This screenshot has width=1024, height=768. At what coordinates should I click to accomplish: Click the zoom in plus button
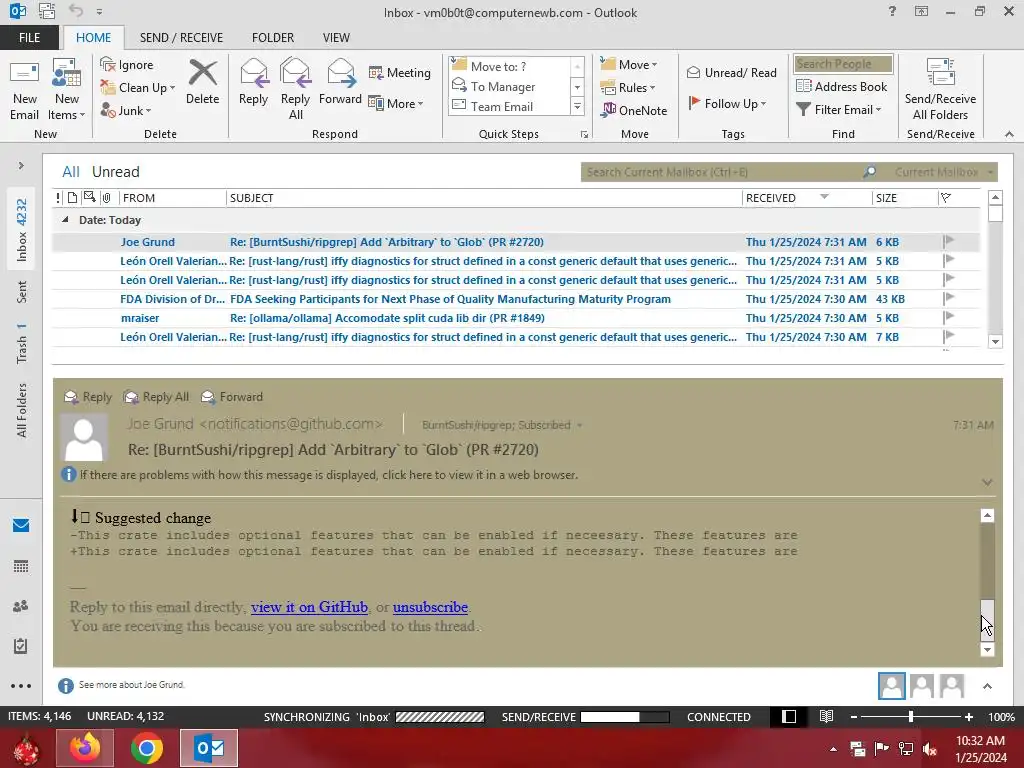click(x=968, y=716)
